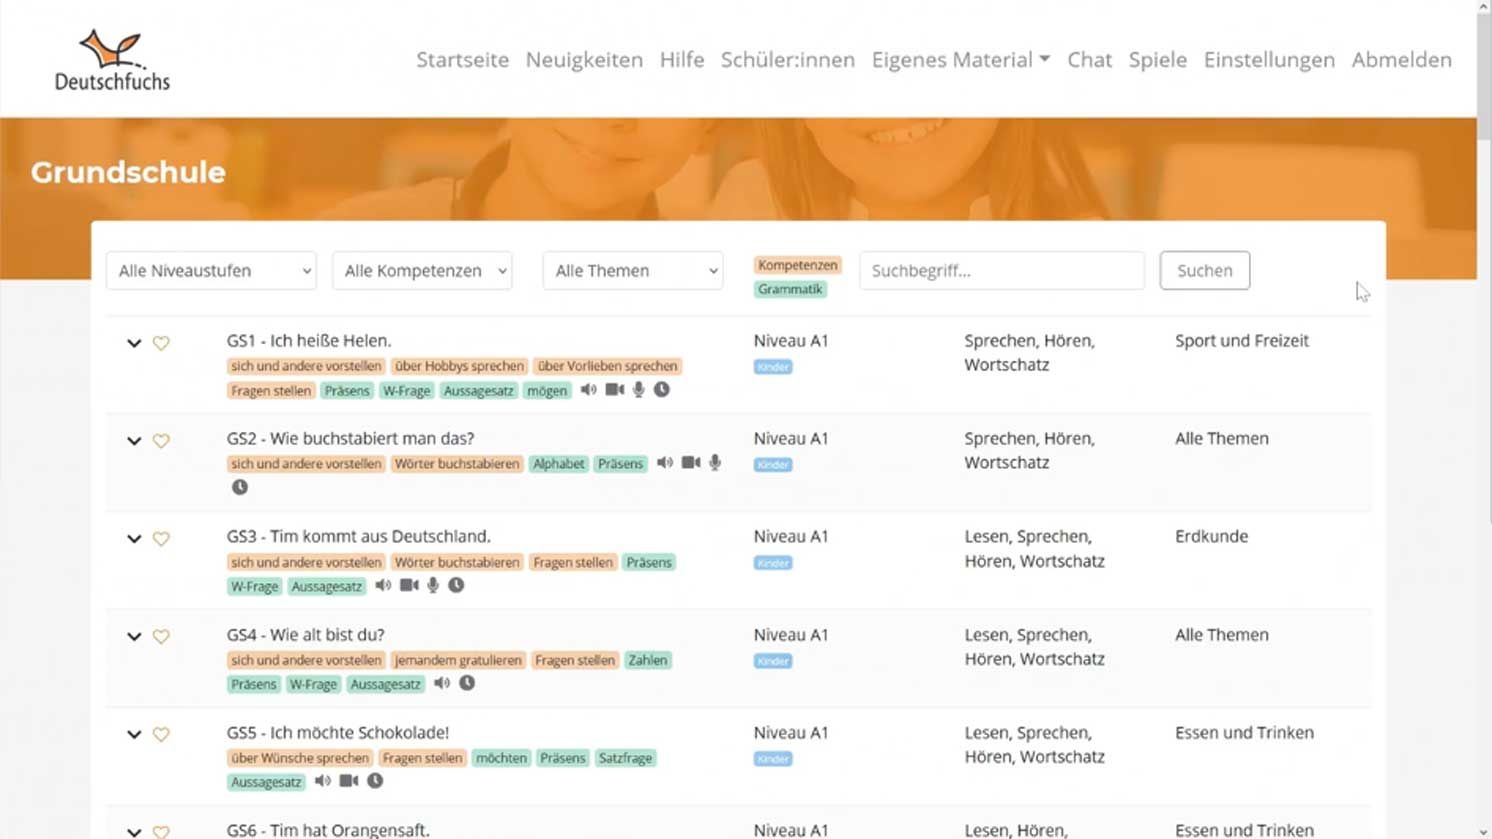Screen dimensions: 1492x839
Task: Click the Suchbegriff search field
Action: pyautogui.click(x=1001, y=270)
